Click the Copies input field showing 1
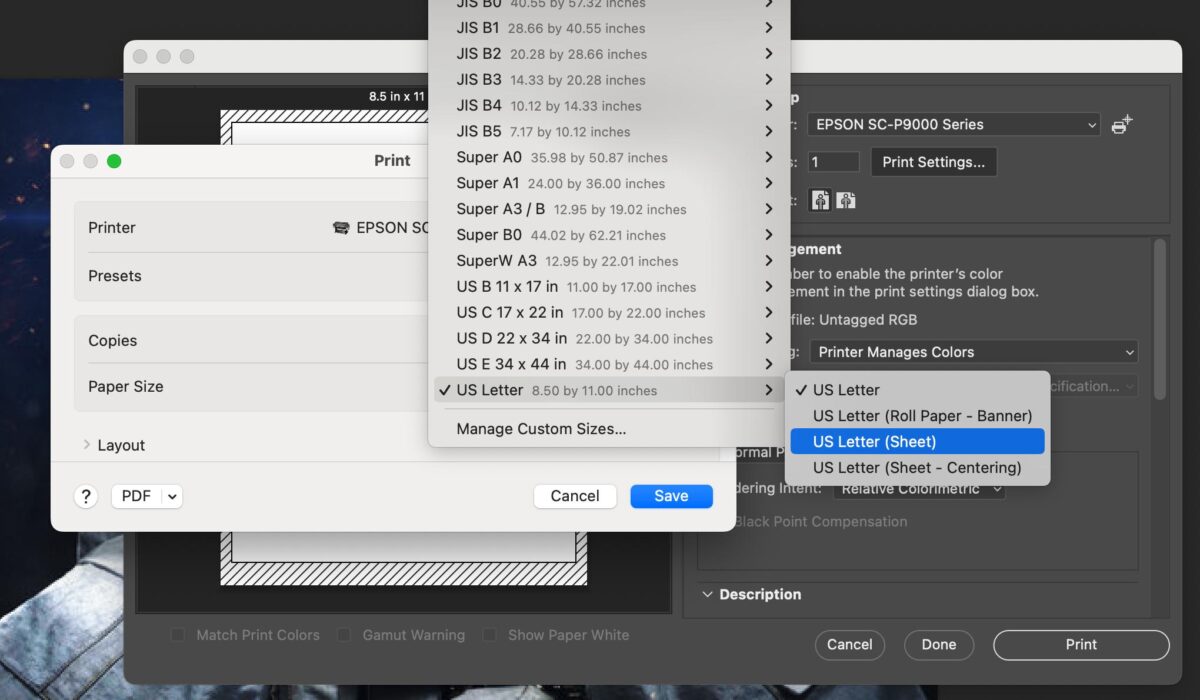The image size is (1200, 700). pos(833,162)
